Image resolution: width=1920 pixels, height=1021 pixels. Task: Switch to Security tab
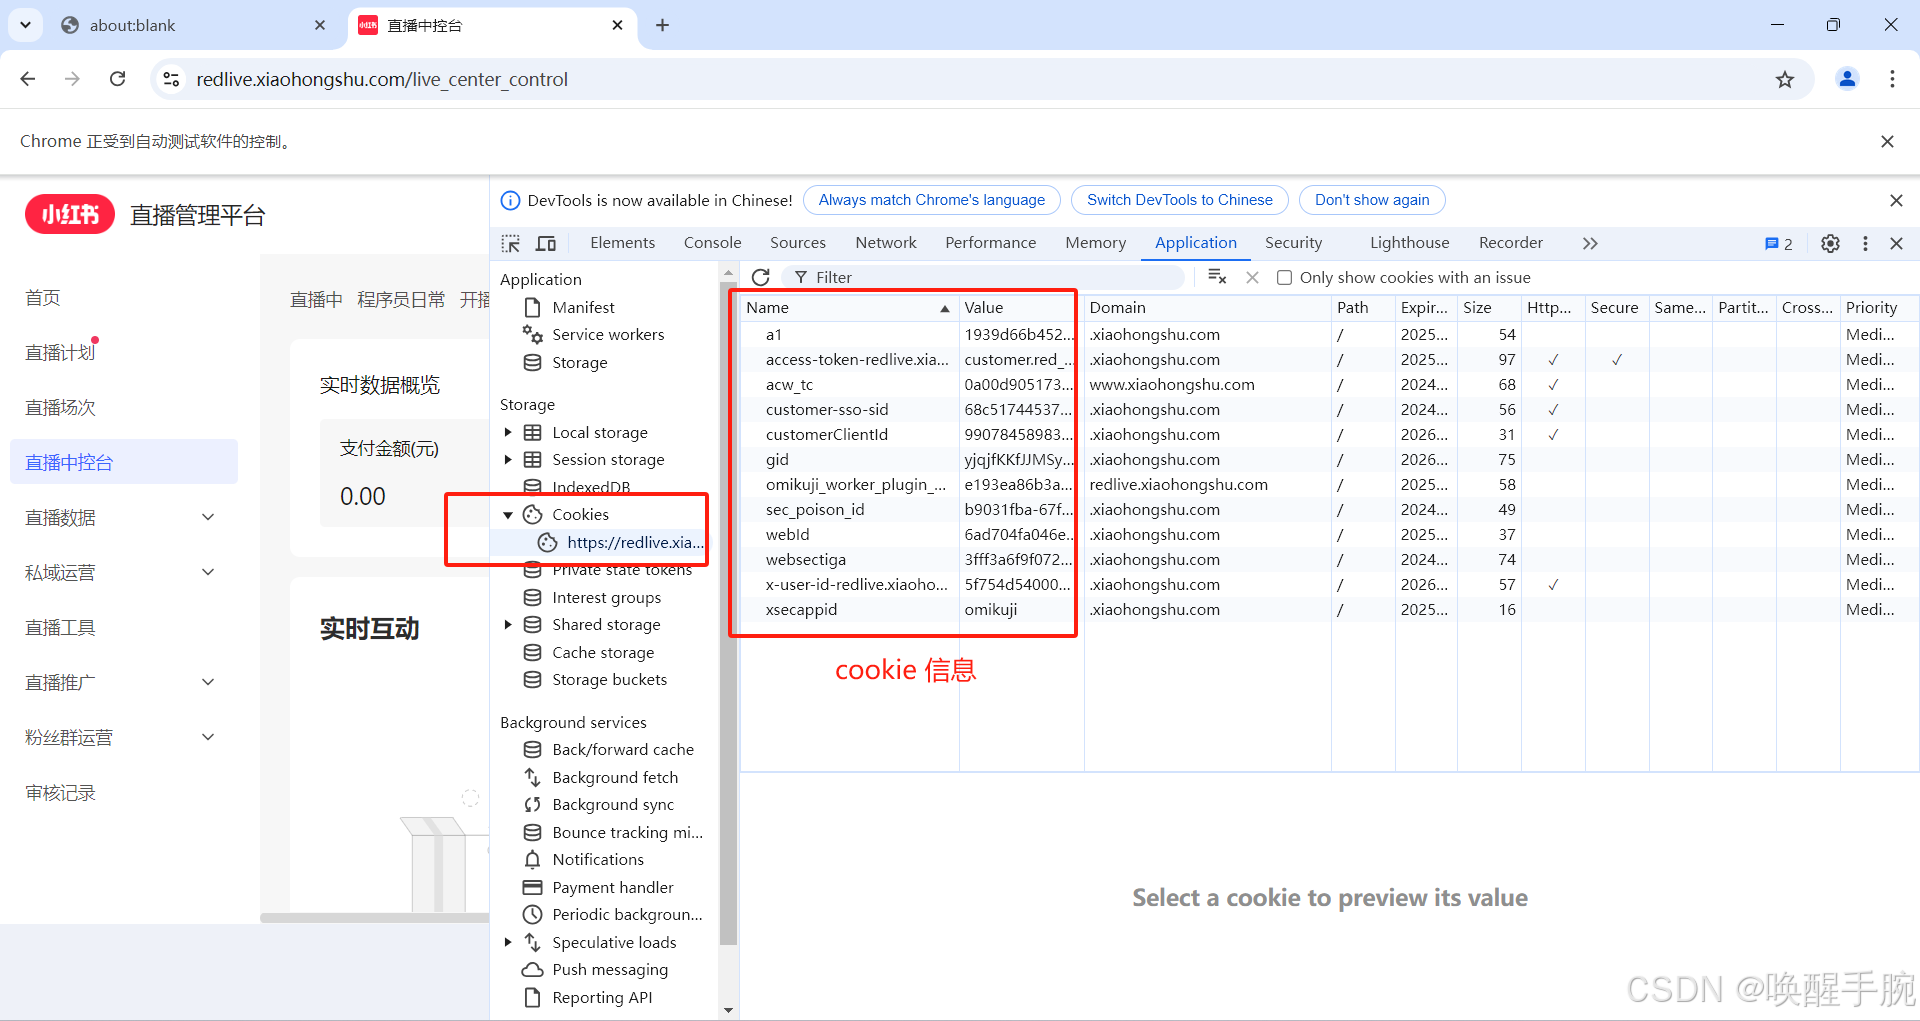1293,243
